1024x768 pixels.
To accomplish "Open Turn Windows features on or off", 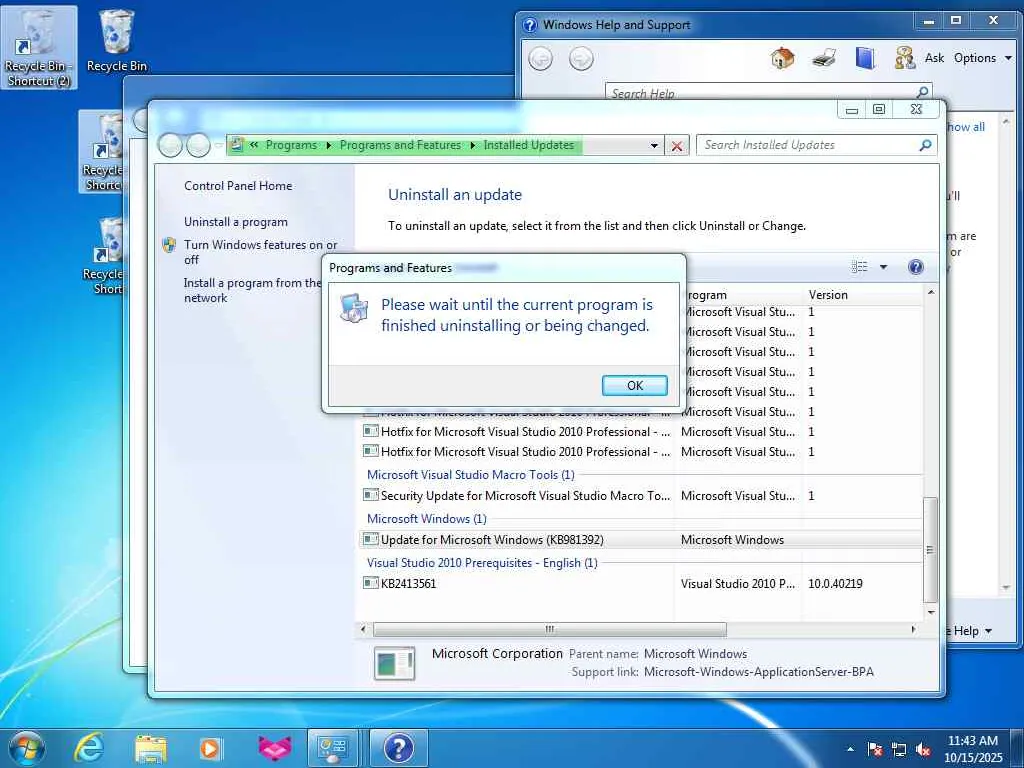I will pos(260,251).
